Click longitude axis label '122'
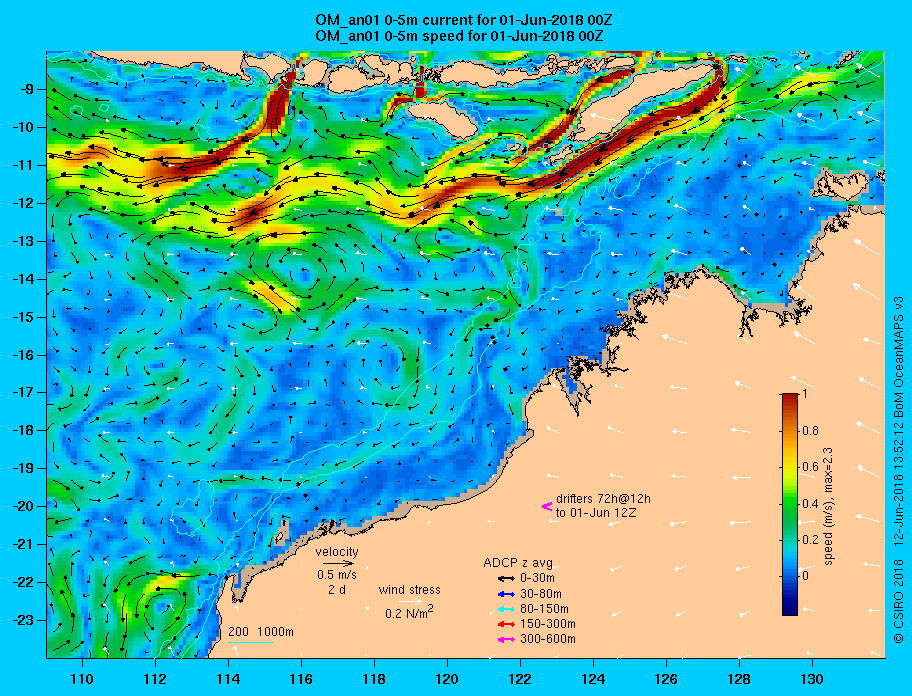912x696 pixels. click(520, 679)
